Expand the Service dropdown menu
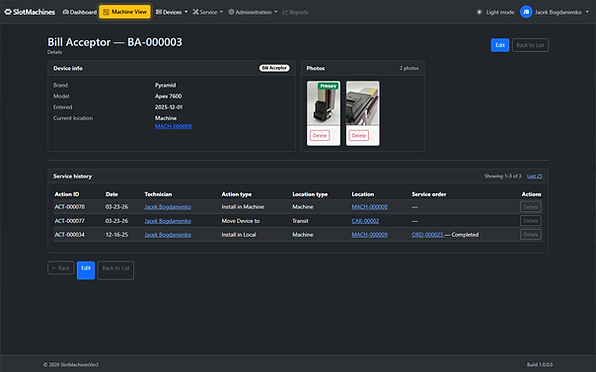The width and height of the screenshot is (596, 372). (208, 12)
